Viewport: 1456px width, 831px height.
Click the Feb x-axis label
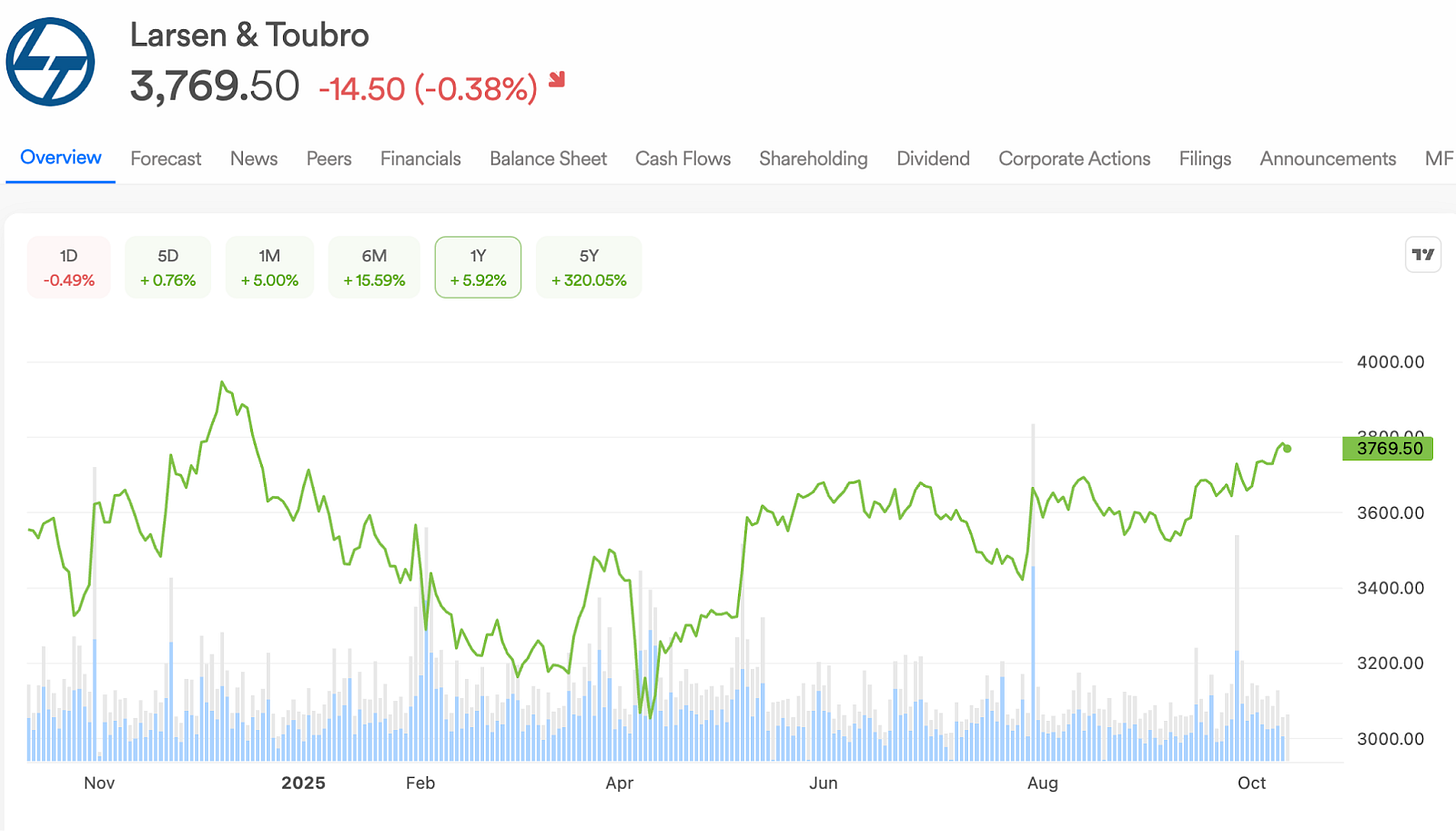pyautogui.click(x=420, y=782)
